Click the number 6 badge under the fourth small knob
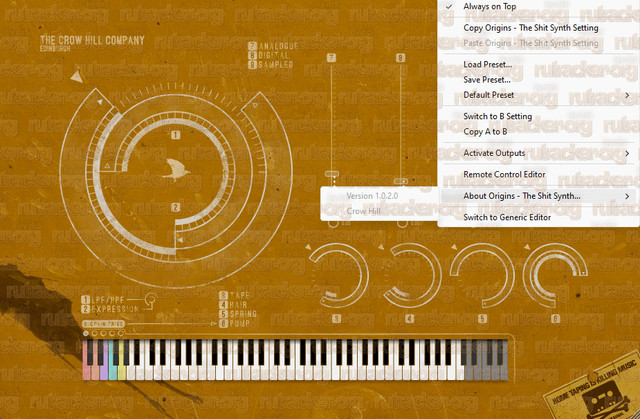This screenshot has height=419, width=640. tap(556, 319)
